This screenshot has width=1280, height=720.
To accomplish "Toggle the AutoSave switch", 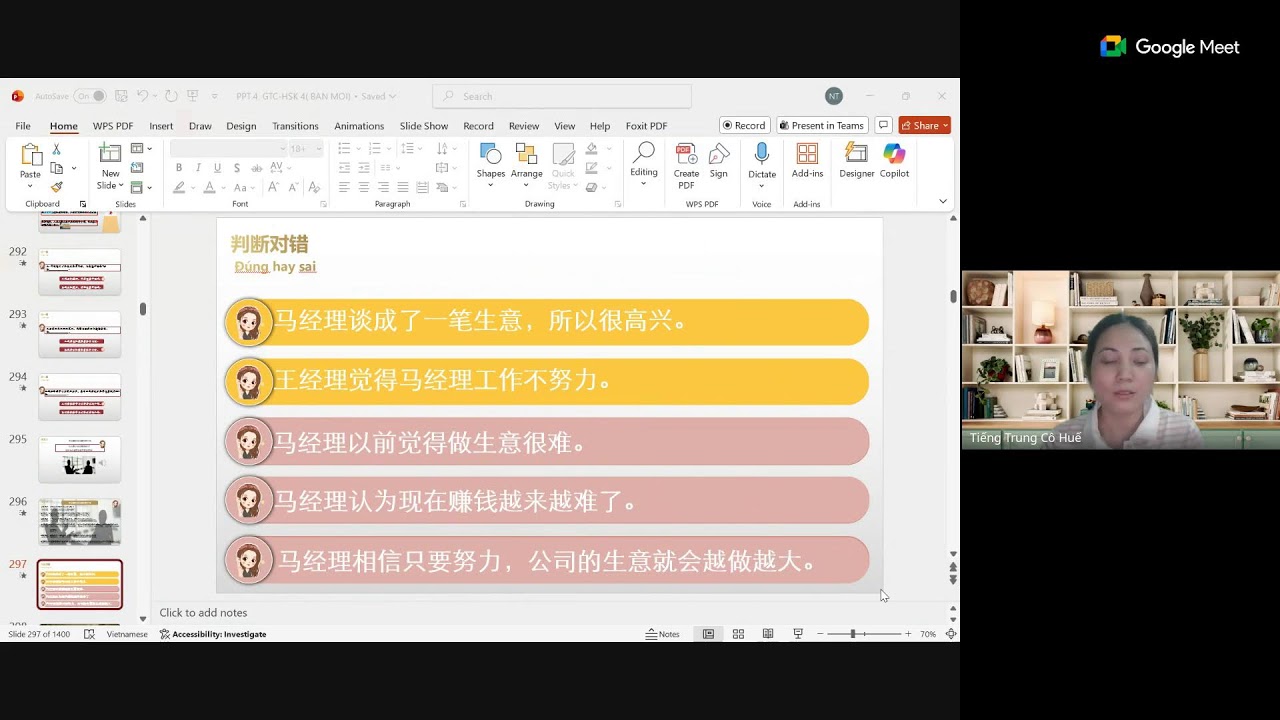I will 90,96.
